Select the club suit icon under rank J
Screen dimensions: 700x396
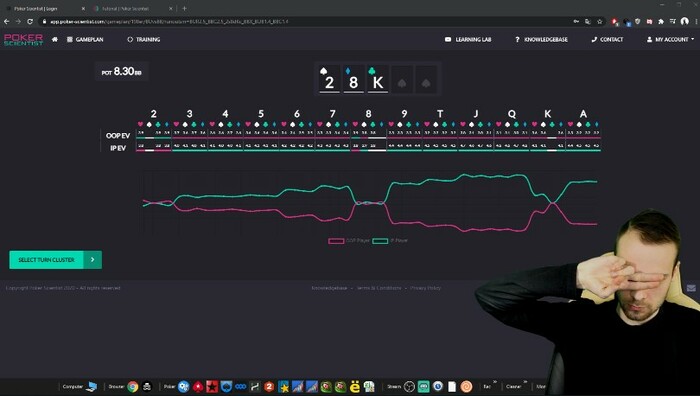480,124
